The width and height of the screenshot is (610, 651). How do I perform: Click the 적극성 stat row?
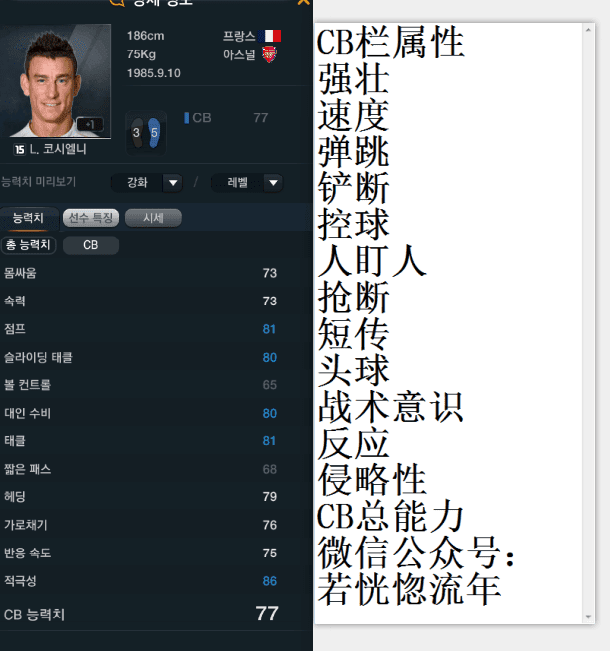(141, 581)
